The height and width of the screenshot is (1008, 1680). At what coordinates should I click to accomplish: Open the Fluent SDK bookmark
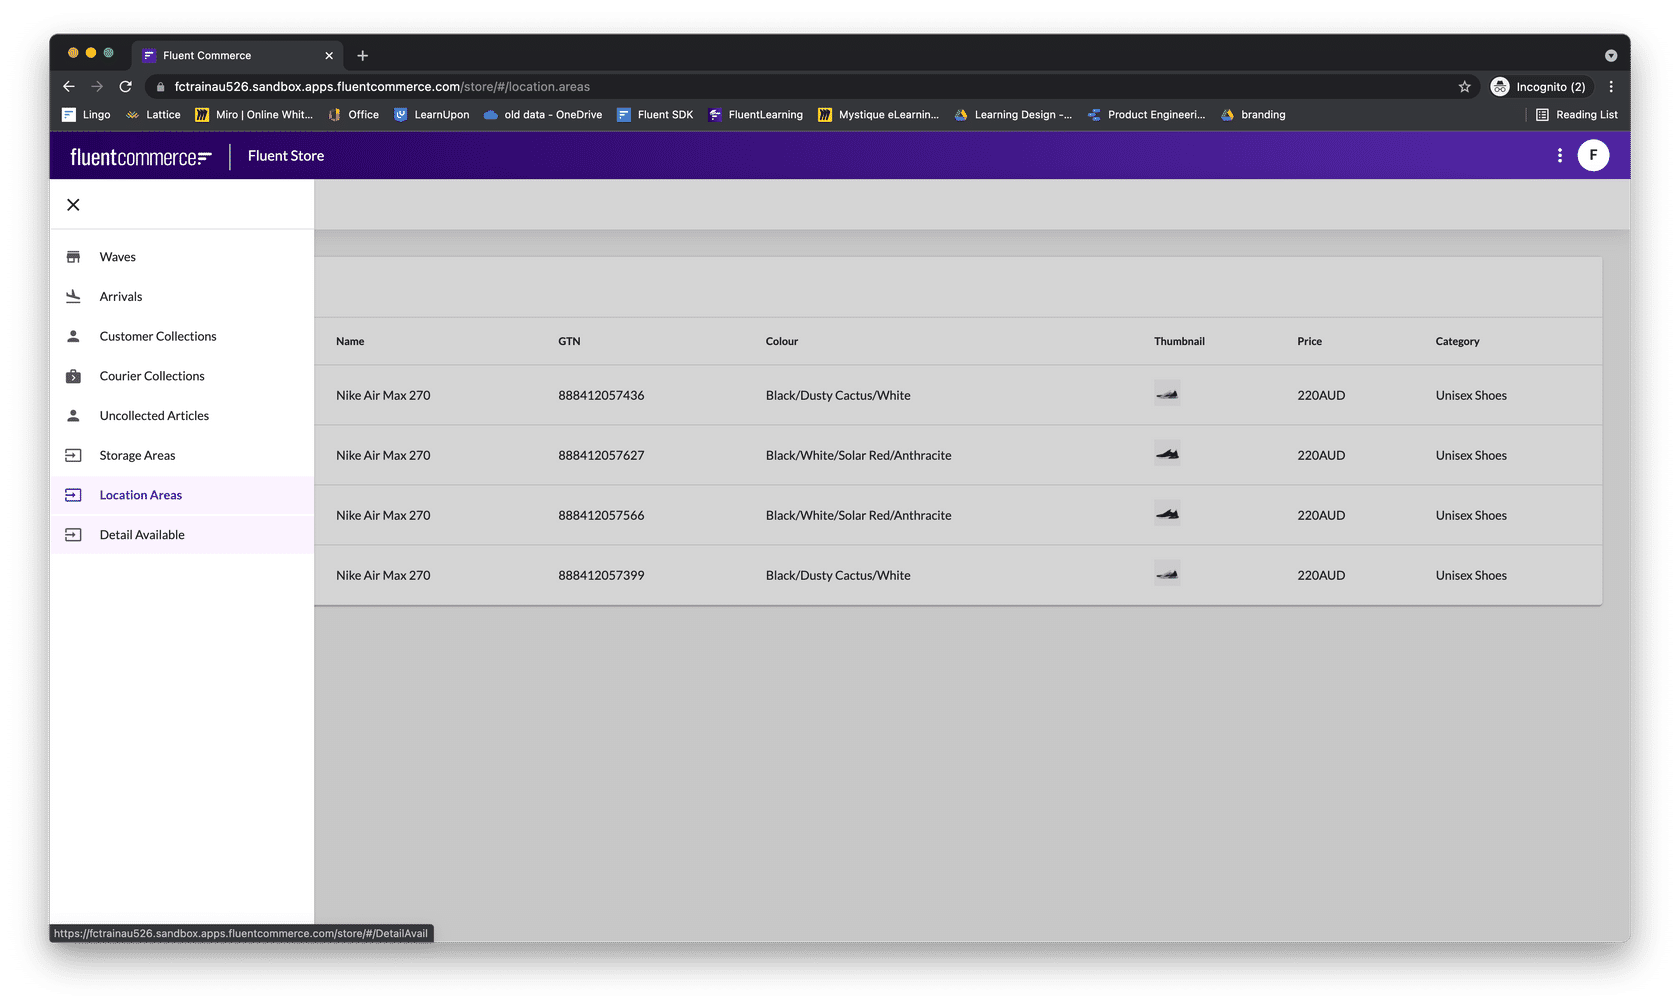655,115
